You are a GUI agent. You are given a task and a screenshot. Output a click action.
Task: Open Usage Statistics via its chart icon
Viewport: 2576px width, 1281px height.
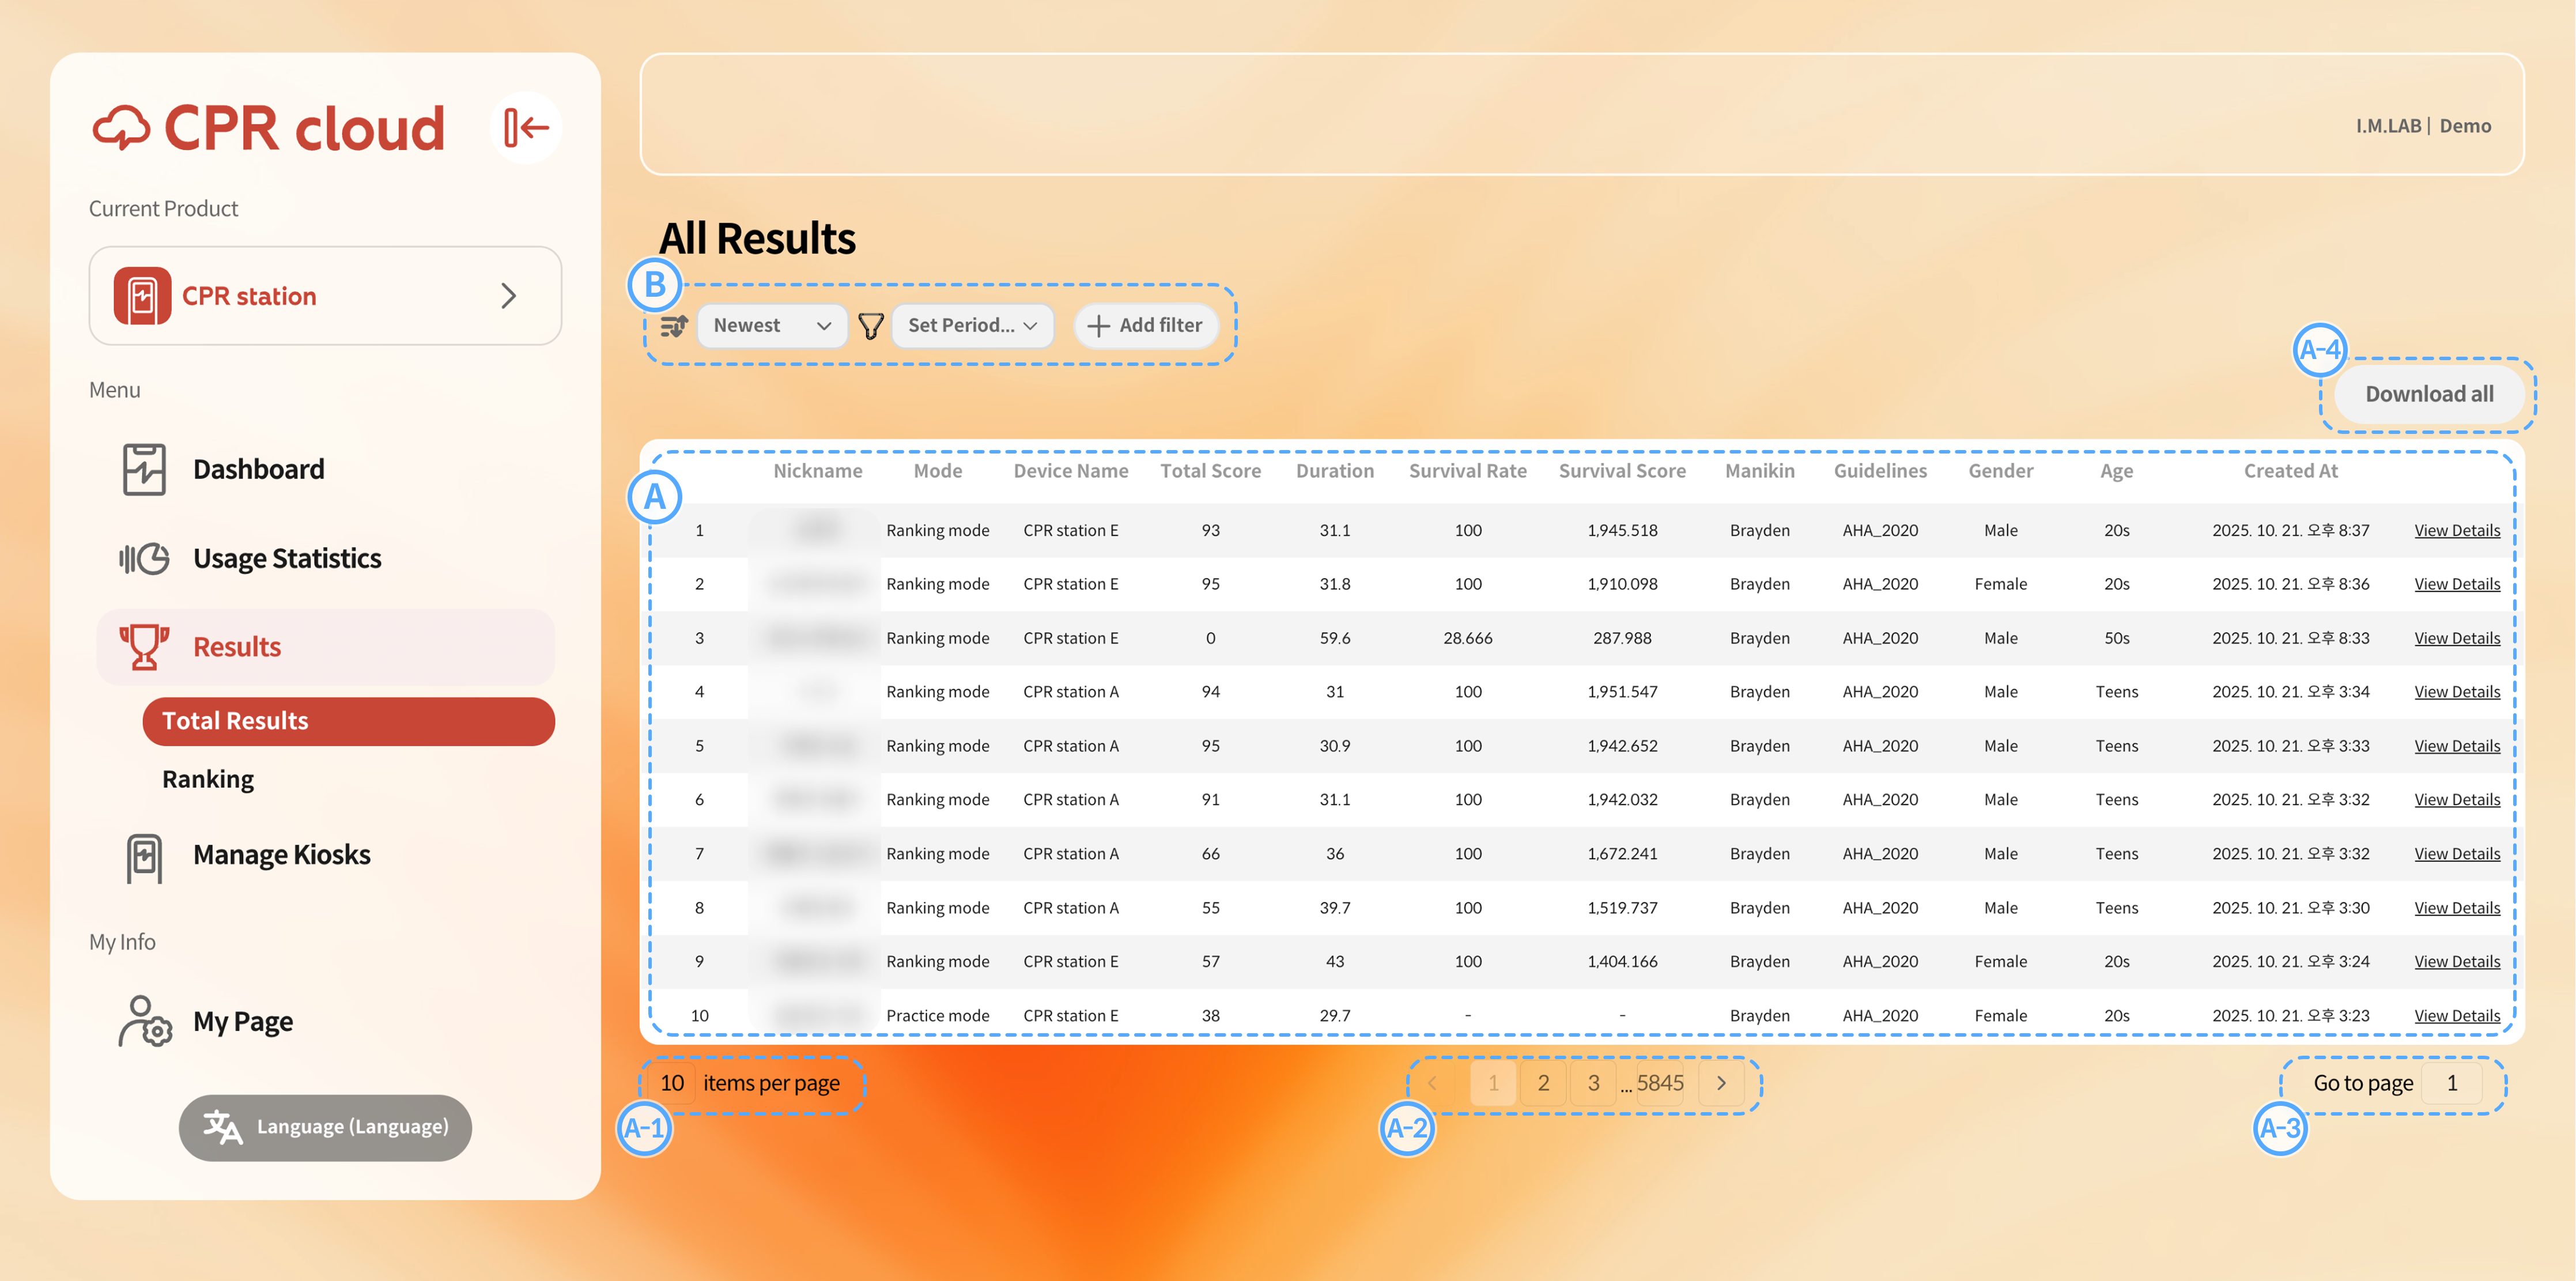[x=144, y=558]
